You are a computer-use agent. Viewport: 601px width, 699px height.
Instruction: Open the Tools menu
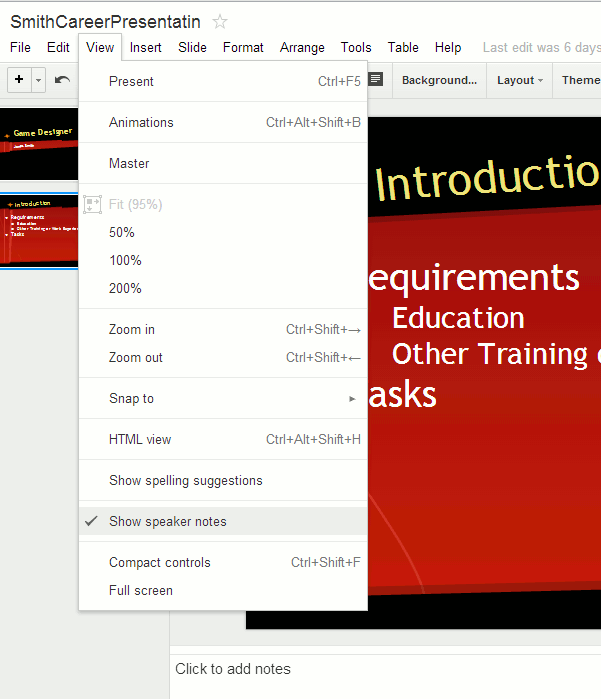[356, 47]
